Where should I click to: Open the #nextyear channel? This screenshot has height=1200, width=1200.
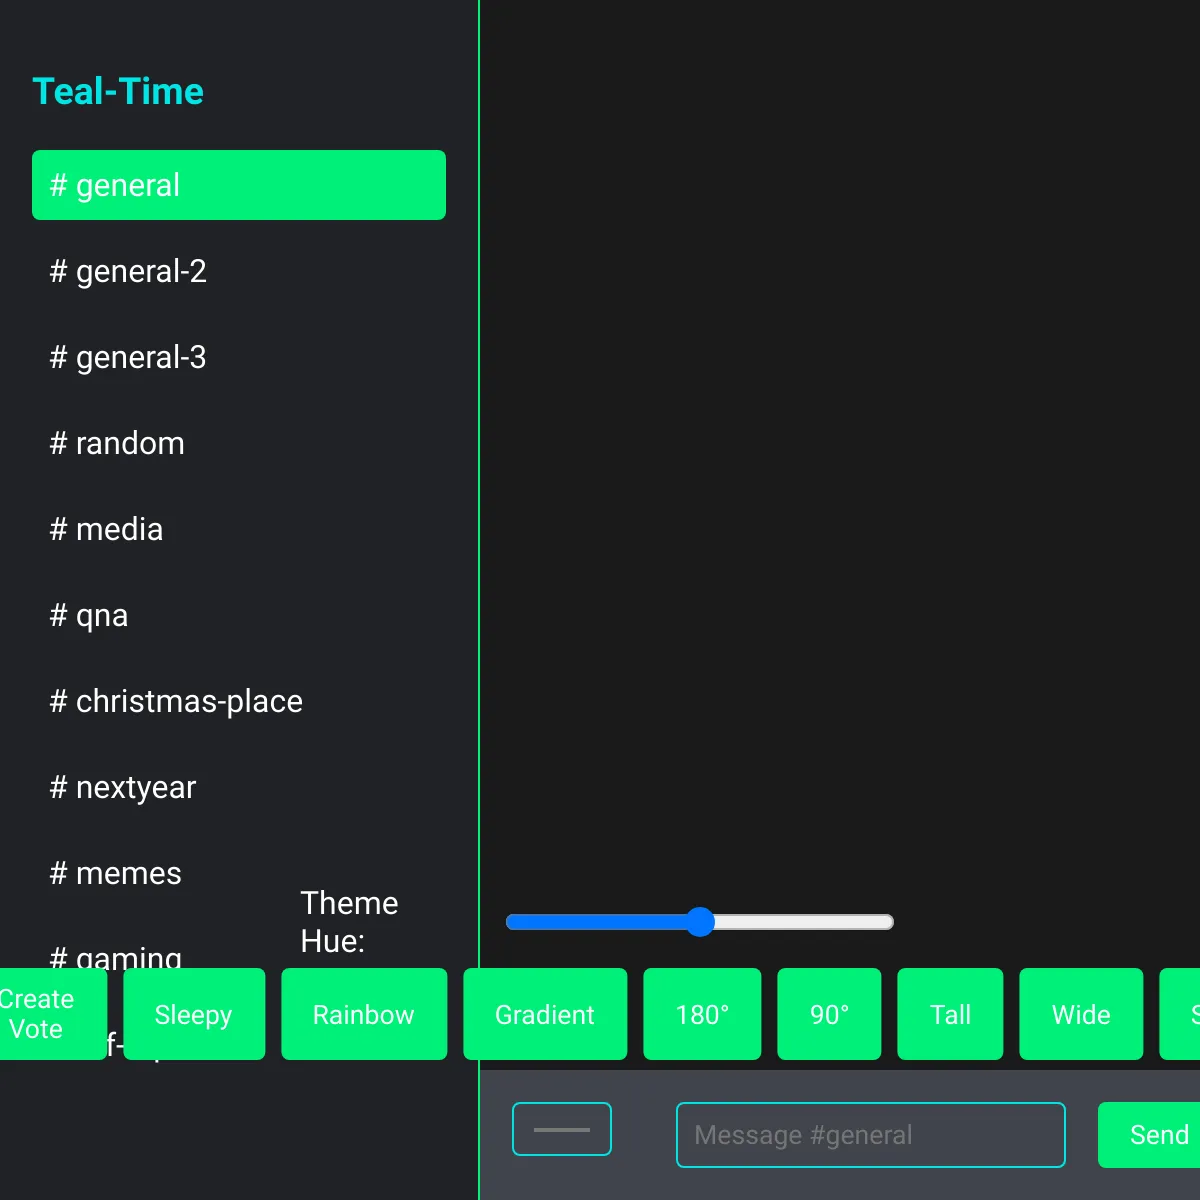[x=122, y=787]
